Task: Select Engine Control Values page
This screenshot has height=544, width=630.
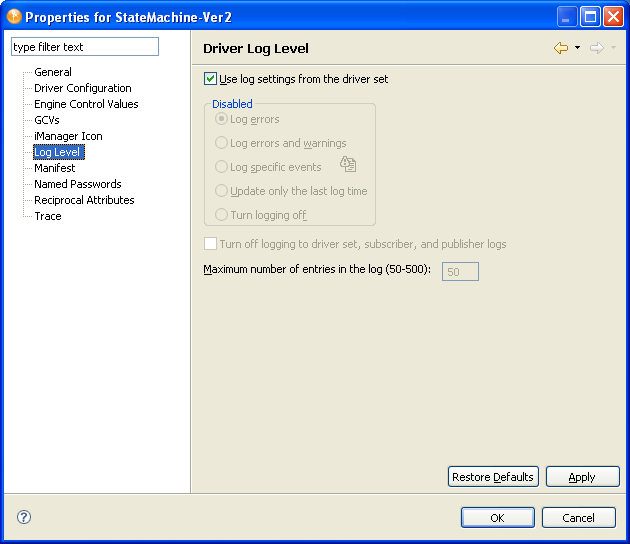Action: tap(86, 104)
